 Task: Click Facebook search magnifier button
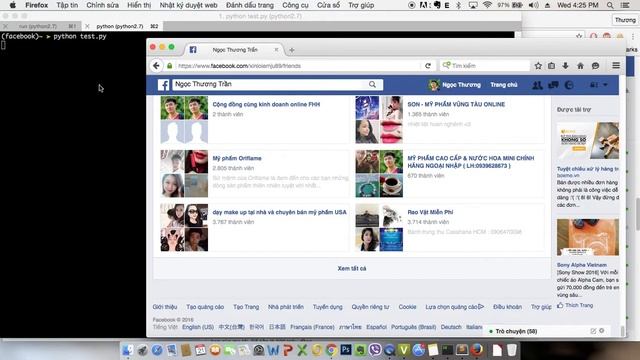pyautogui.click(x=372, y=84)
